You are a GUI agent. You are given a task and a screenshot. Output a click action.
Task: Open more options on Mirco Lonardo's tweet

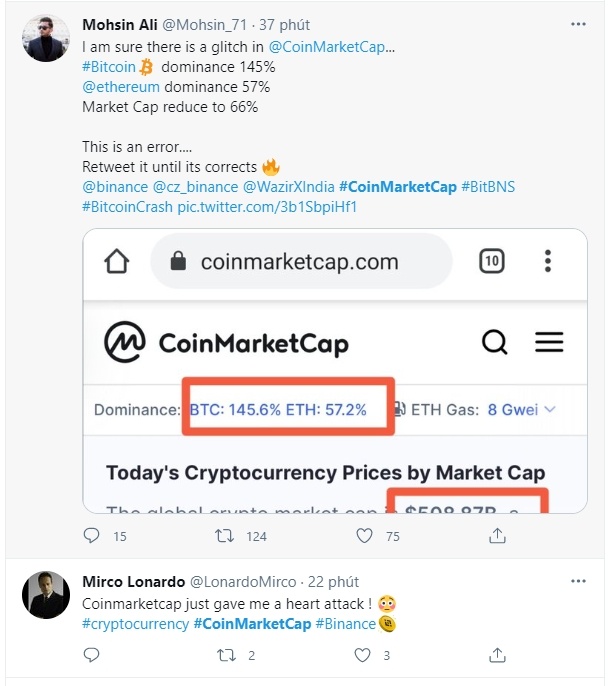click(x=578, y=581)
